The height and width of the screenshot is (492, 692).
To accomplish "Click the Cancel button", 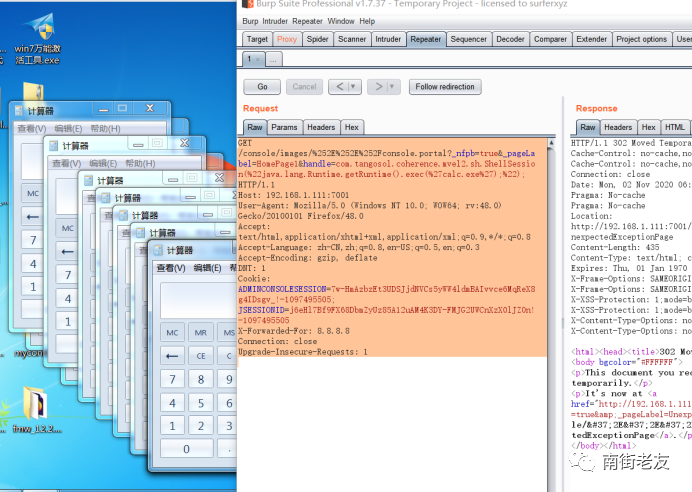I will (x=305, y=87).
